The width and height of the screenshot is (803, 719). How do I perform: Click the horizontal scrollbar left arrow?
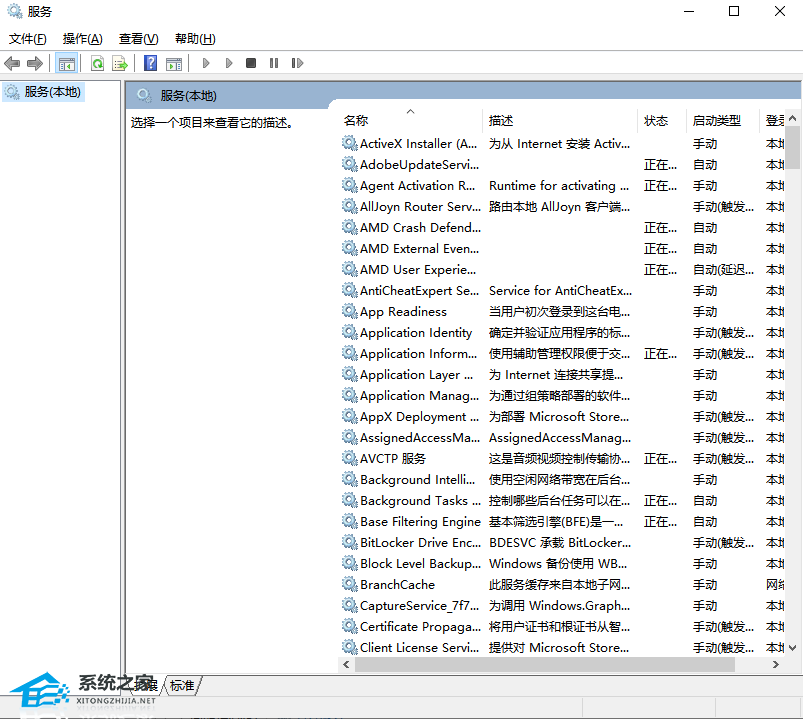[x=348, y=665]
